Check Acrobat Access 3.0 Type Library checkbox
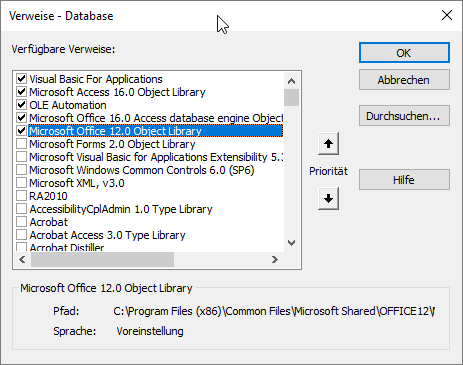 pos(22,235)
